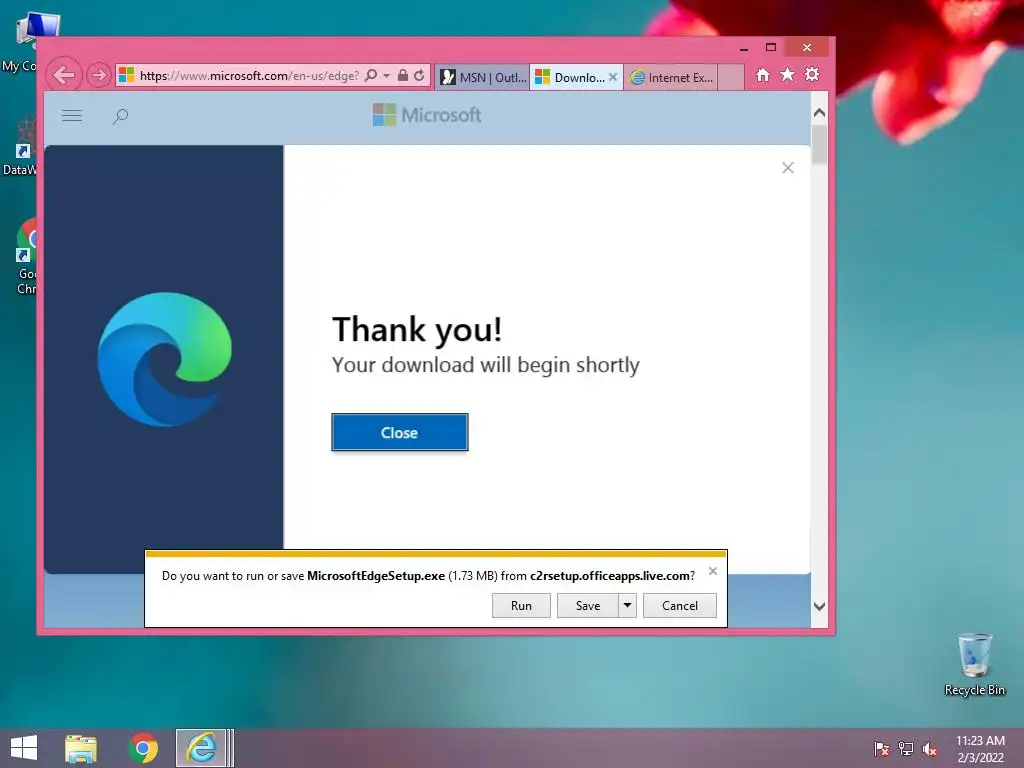This screenshot has height=768, width=1024.
Task: Open the address bar autocomplete dropdown arrow
Action: coord(387,76)
